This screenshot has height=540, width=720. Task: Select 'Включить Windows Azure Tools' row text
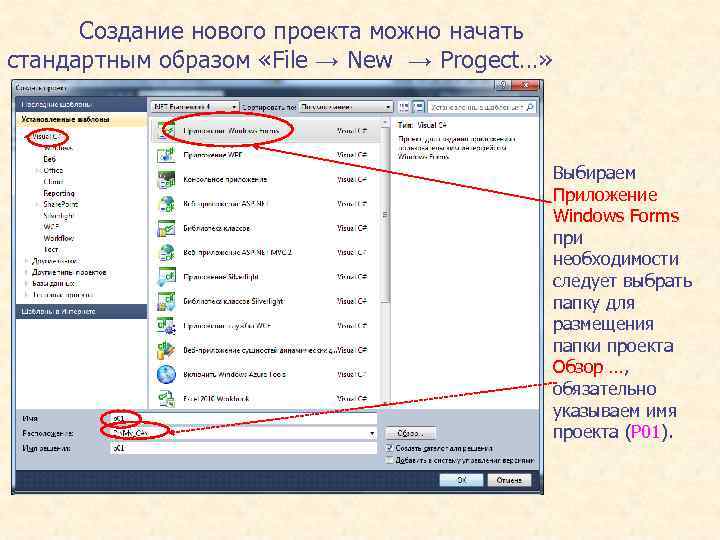235,374
